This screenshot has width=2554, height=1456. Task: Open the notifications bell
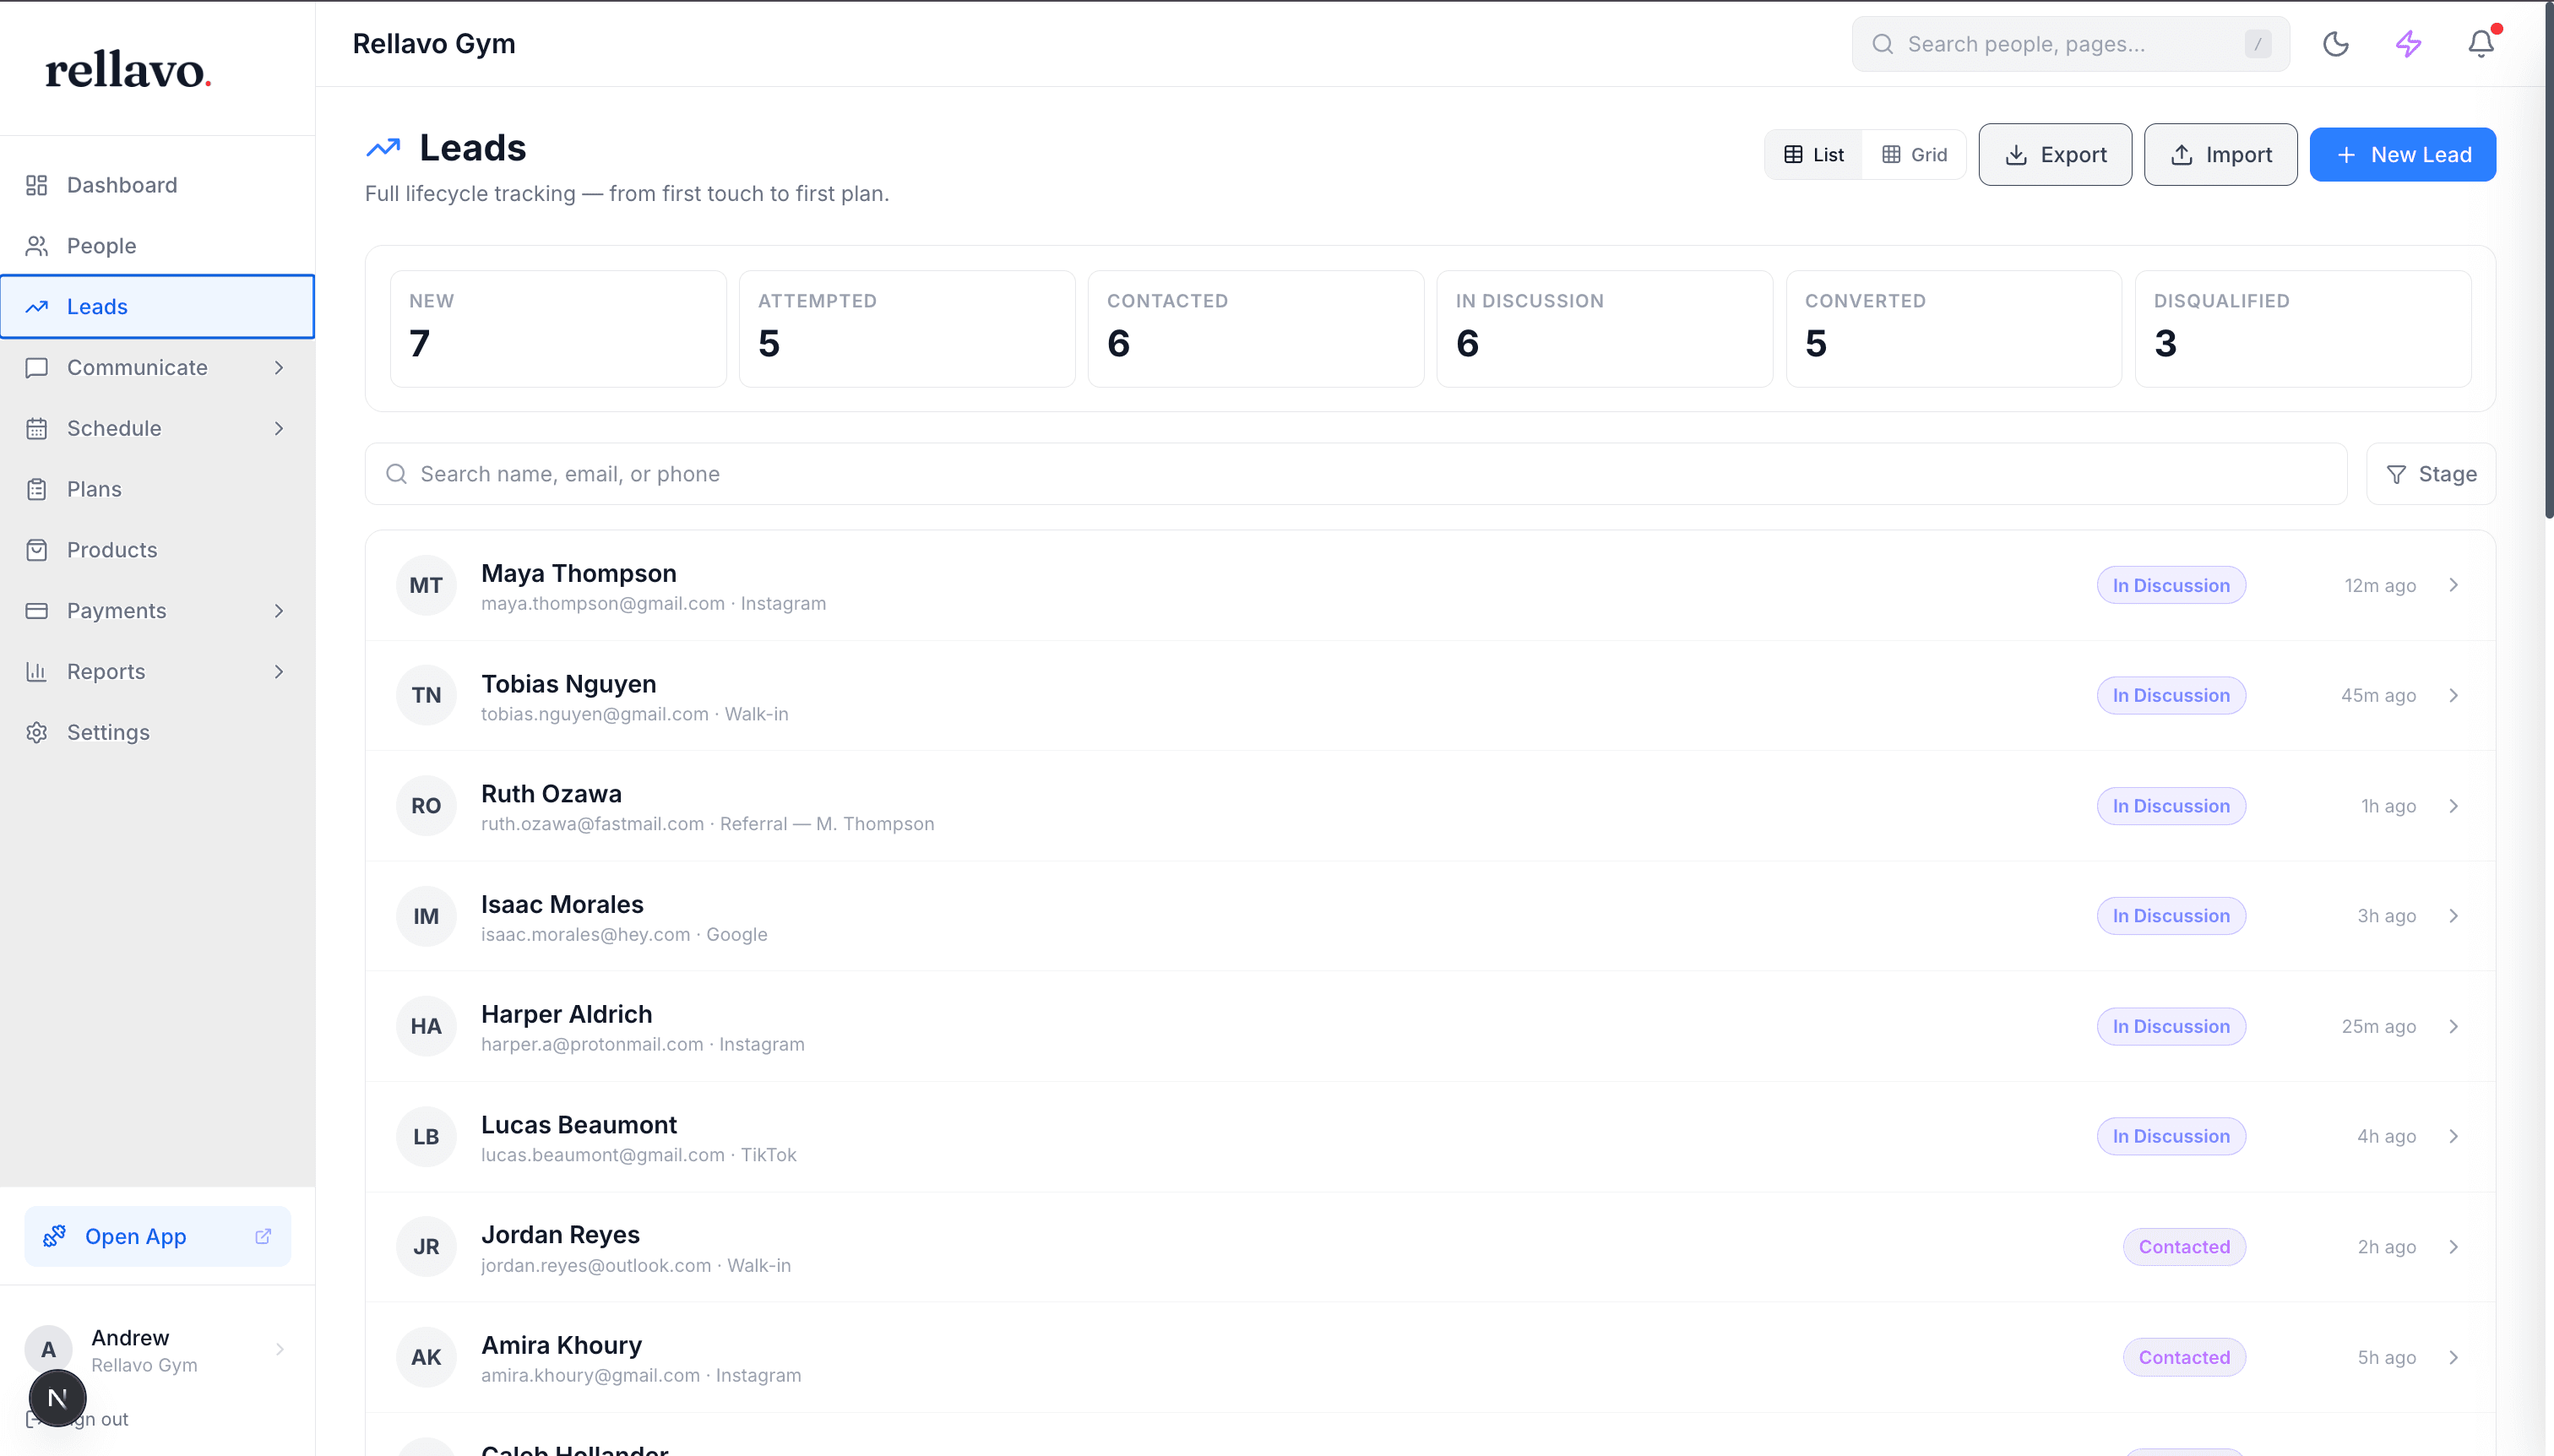(2480, 44)
